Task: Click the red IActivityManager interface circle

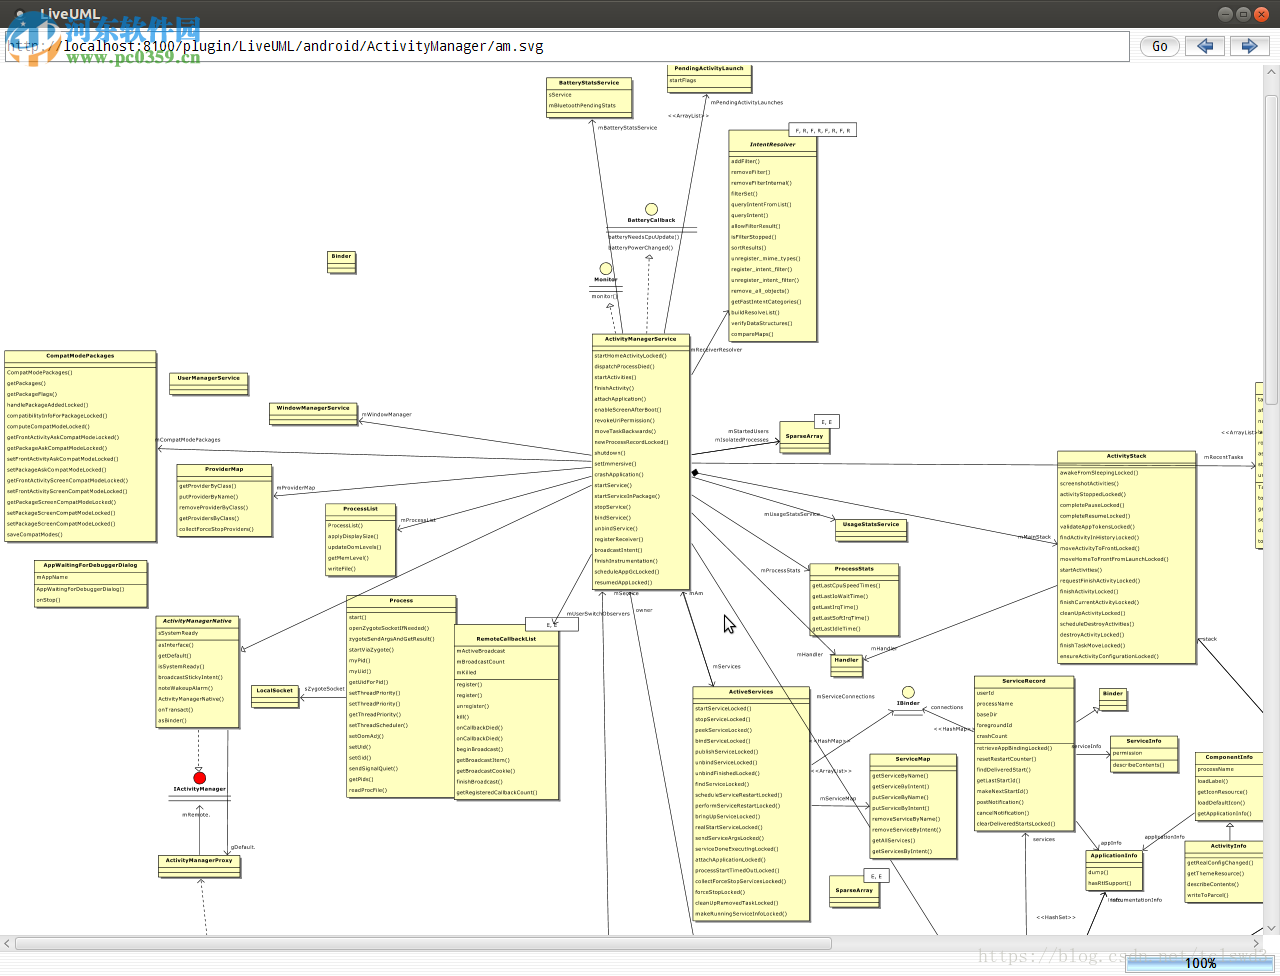Action: (x=200, y=777)
